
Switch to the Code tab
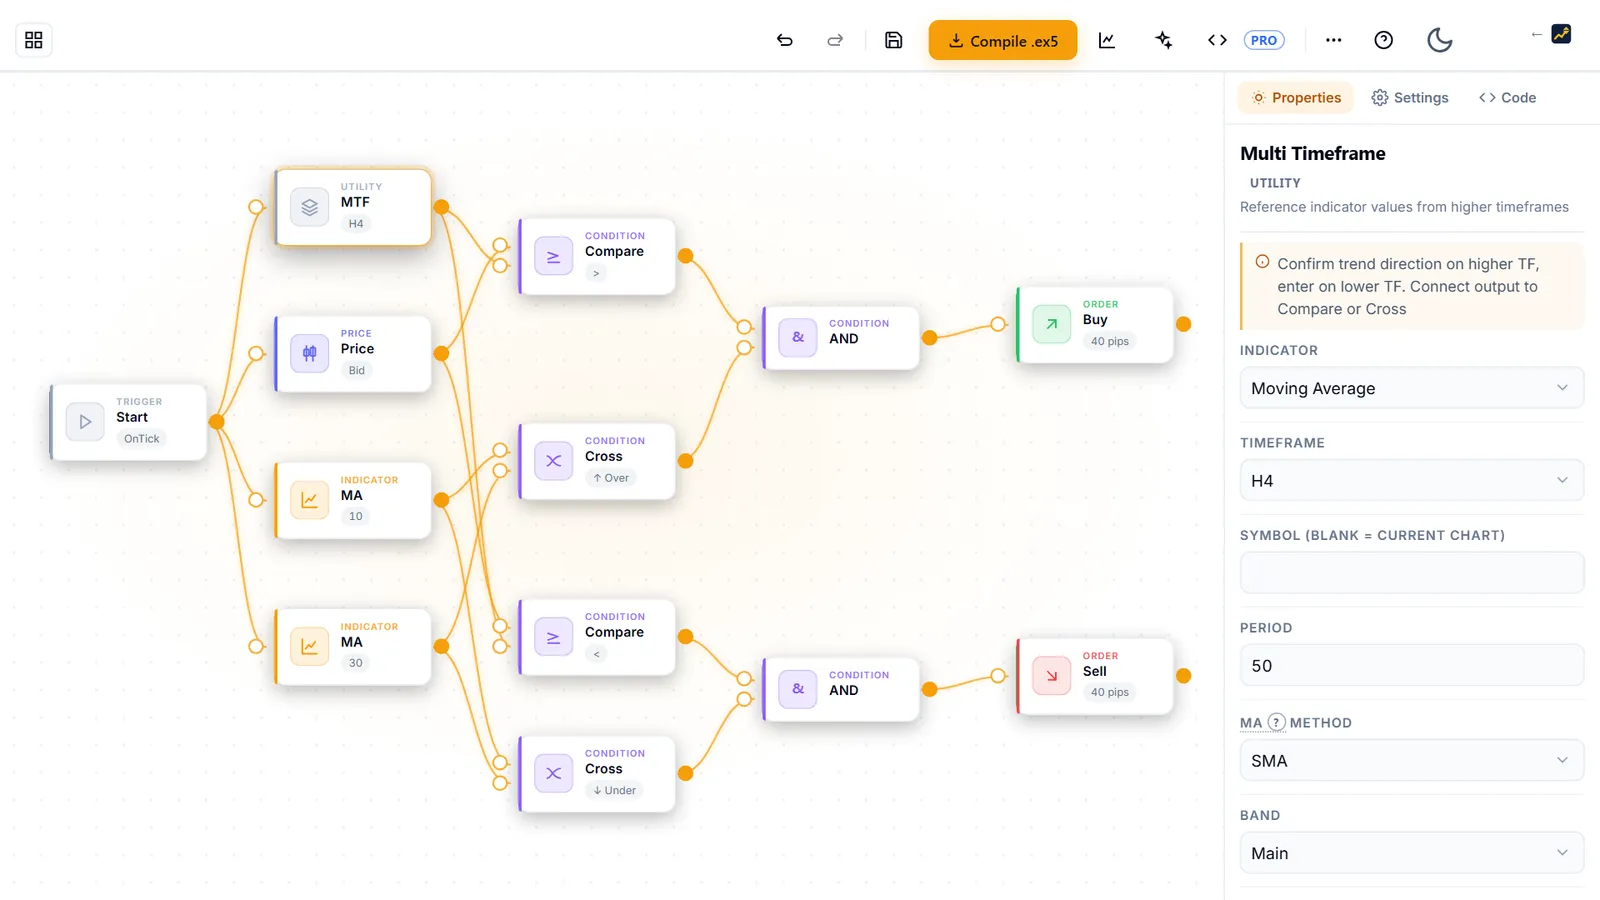(x=1507, y=97)
